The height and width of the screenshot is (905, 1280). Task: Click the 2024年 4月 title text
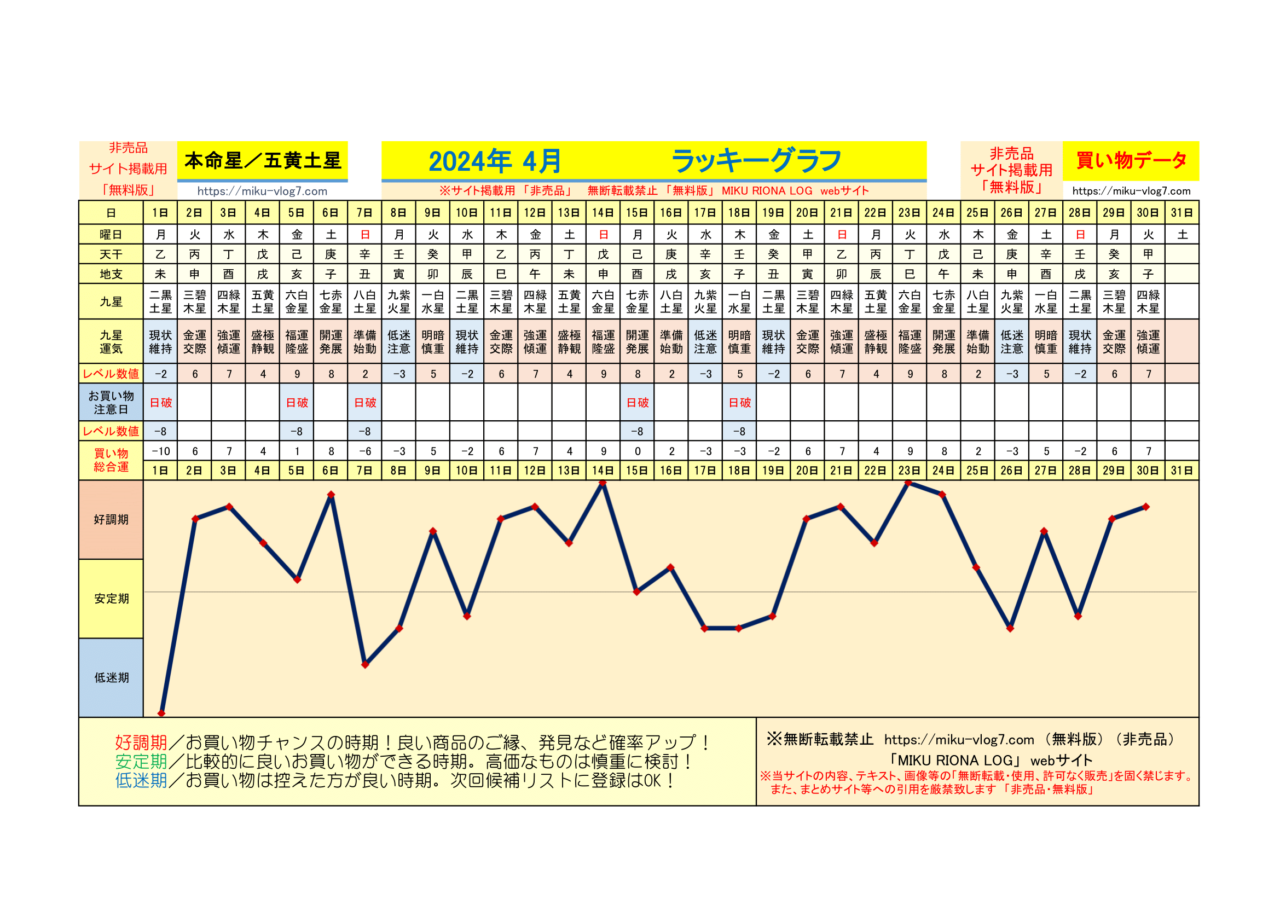click(x=494, y=161)
